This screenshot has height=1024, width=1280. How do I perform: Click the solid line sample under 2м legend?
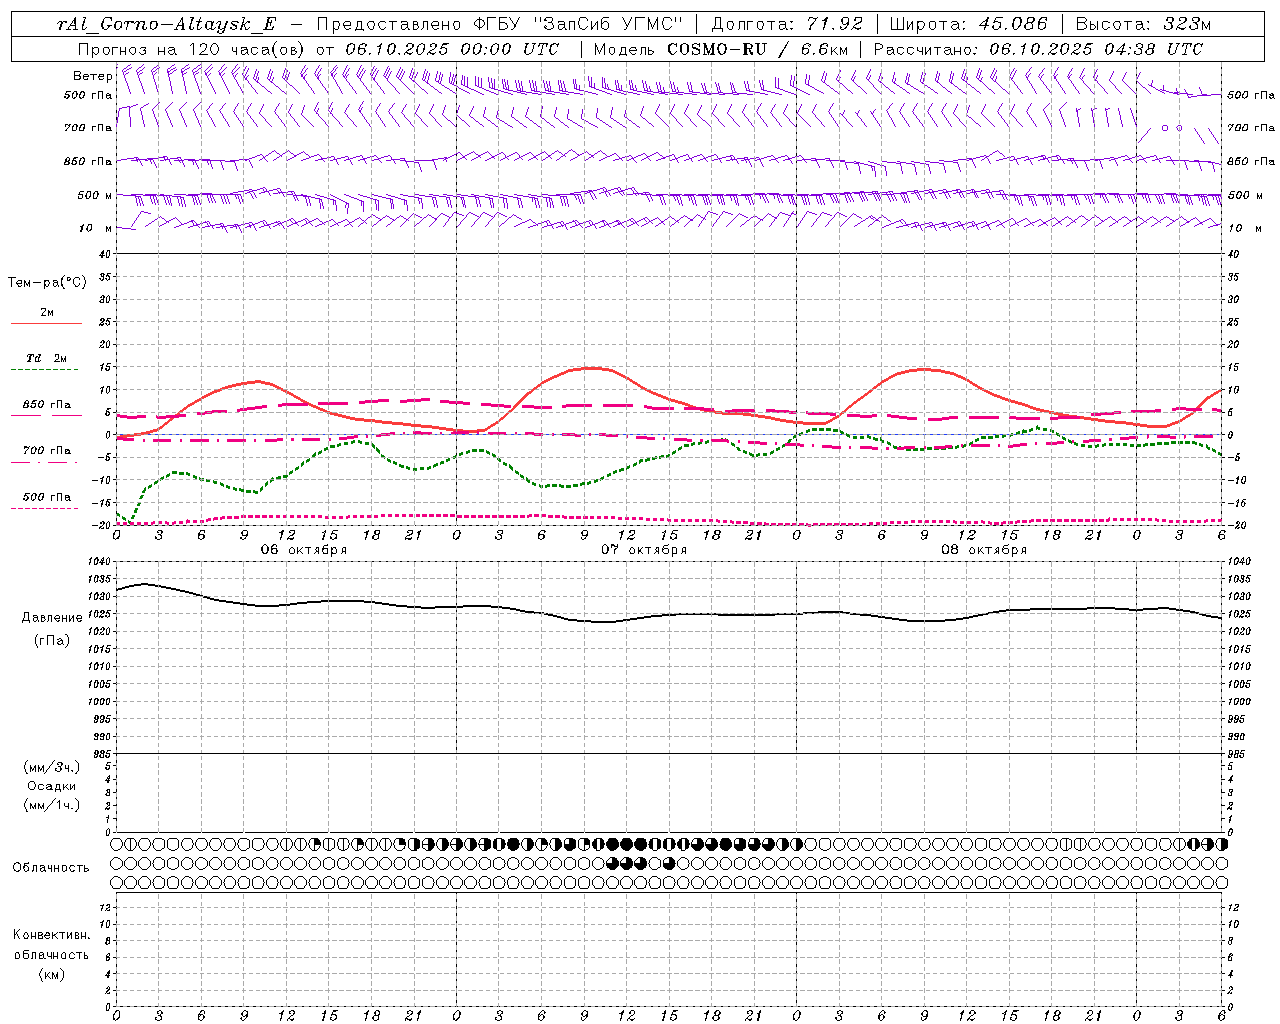[46, 324]
